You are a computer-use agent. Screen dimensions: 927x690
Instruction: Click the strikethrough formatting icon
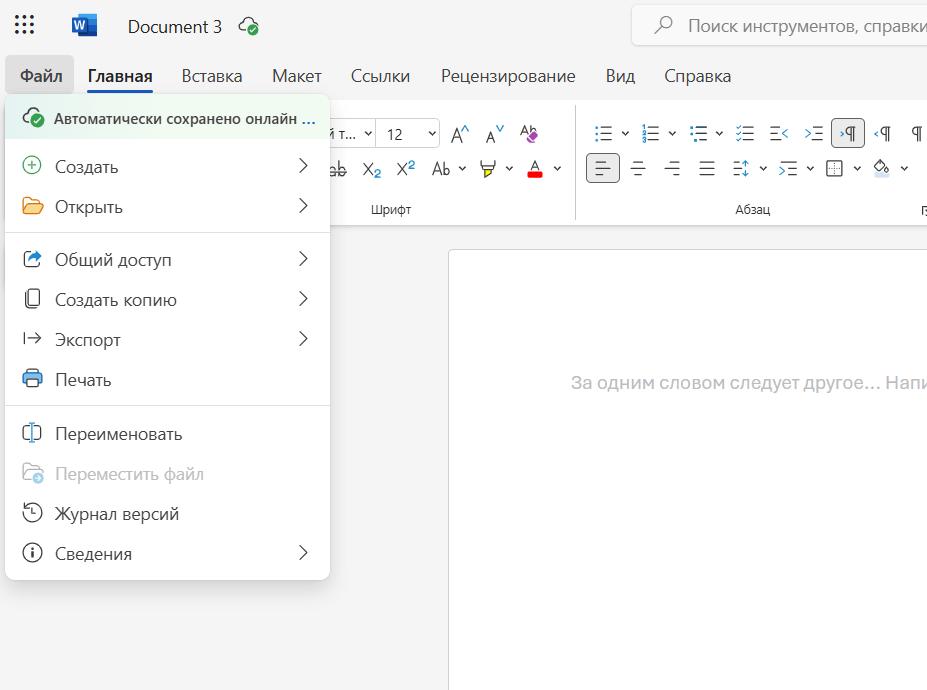pos(338,169)
